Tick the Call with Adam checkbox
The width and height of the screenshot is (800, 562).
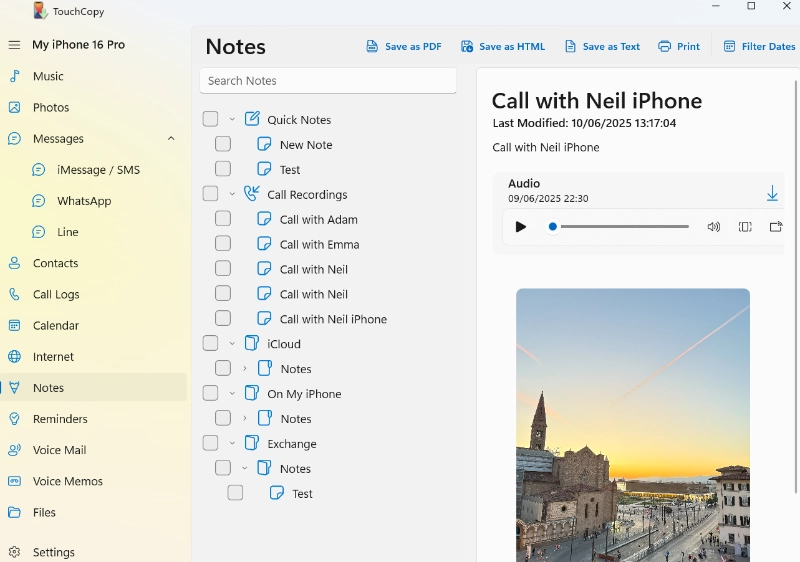[222, 218]
